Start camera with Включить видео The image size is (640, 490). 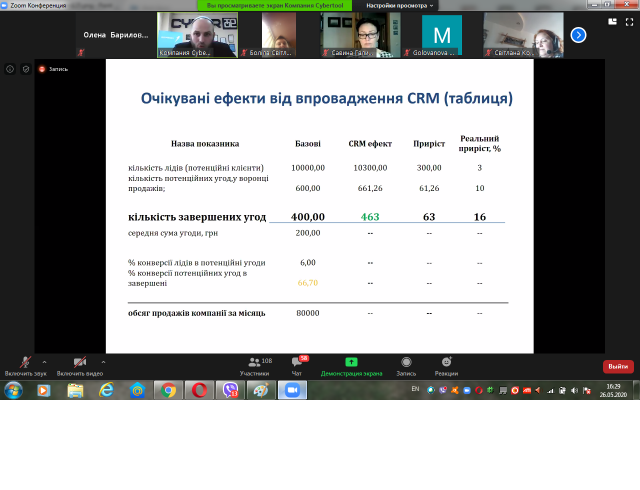pos(80,366)
